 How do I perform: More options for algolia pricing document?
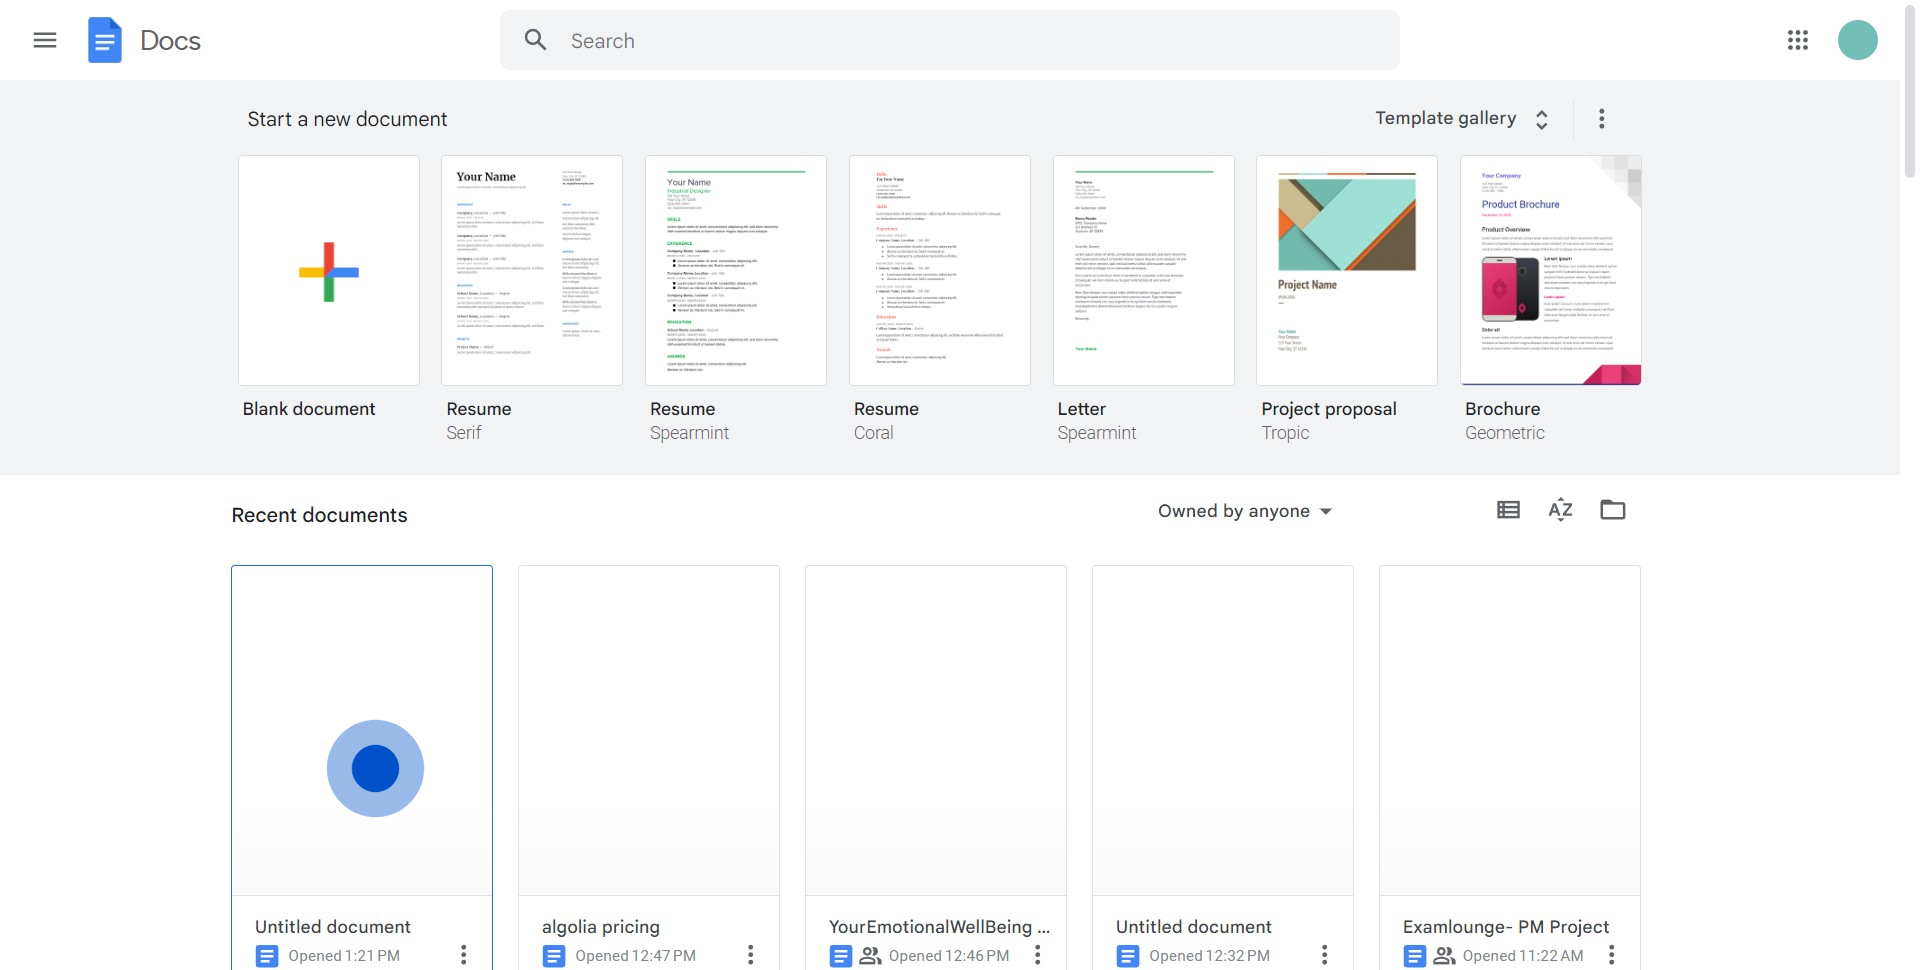tap(751, 955)
